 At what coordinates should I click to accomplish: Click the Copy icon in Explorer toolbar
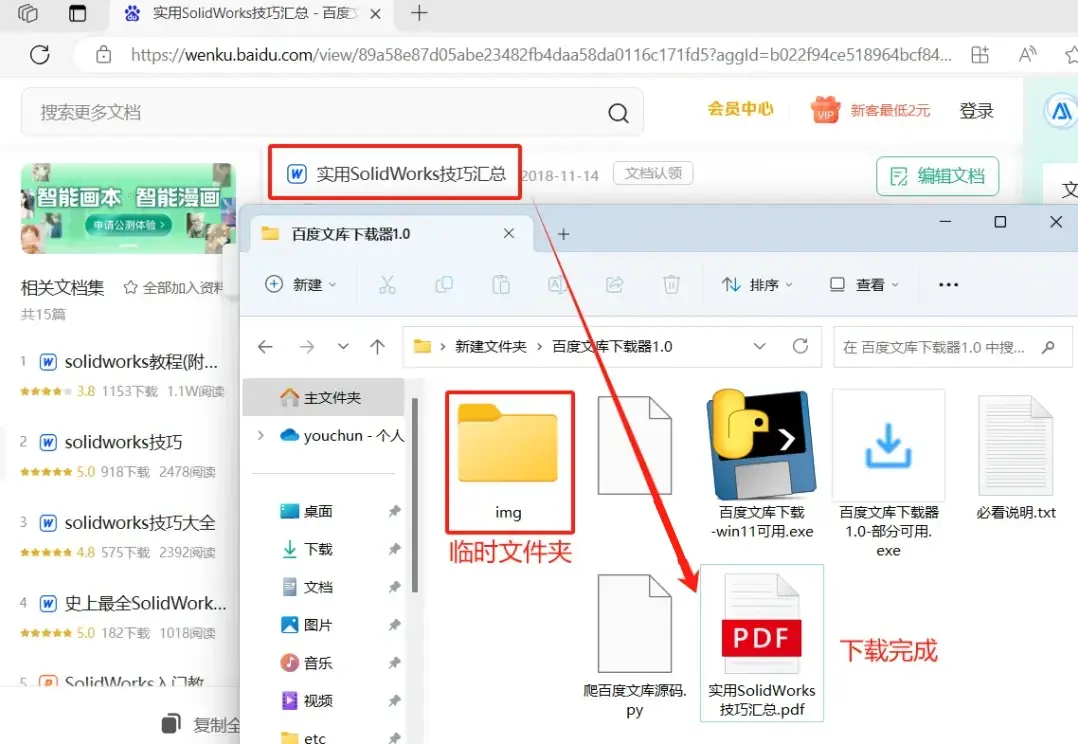444,284
